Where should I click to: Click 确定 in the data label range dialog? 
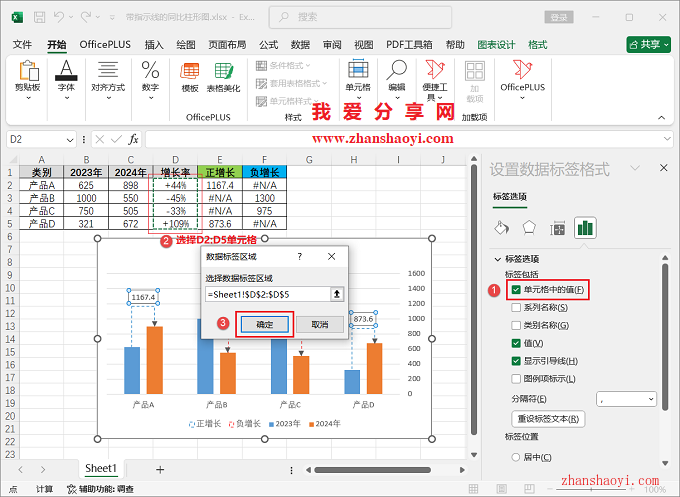[x=264, y=324]
